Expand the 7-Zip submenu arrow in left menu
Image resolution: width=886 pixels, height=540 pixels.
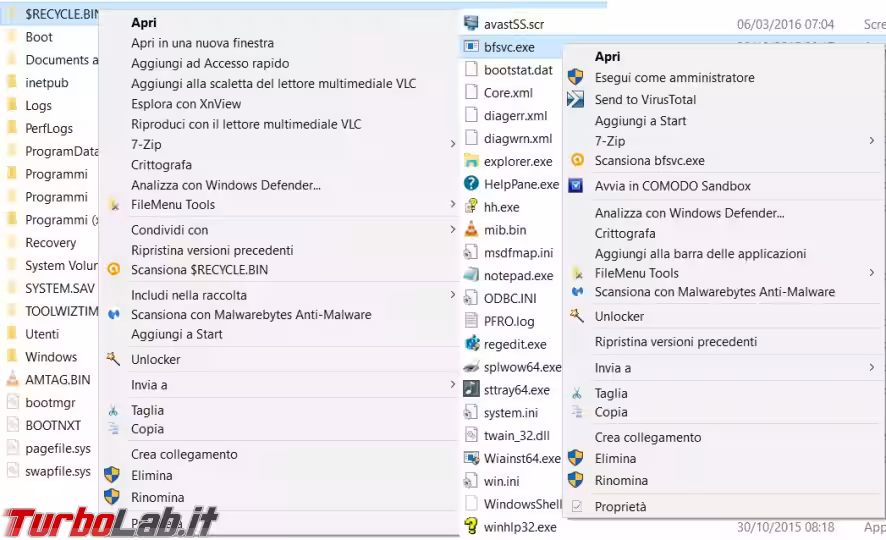point(453,144)
